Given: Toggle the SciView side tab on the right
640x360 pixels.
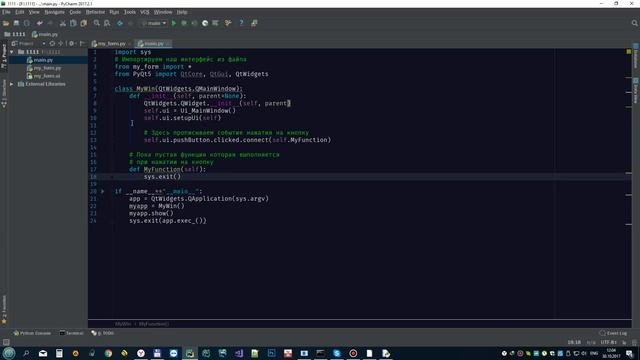Looking at the screenshot, I should coord(636,91).
